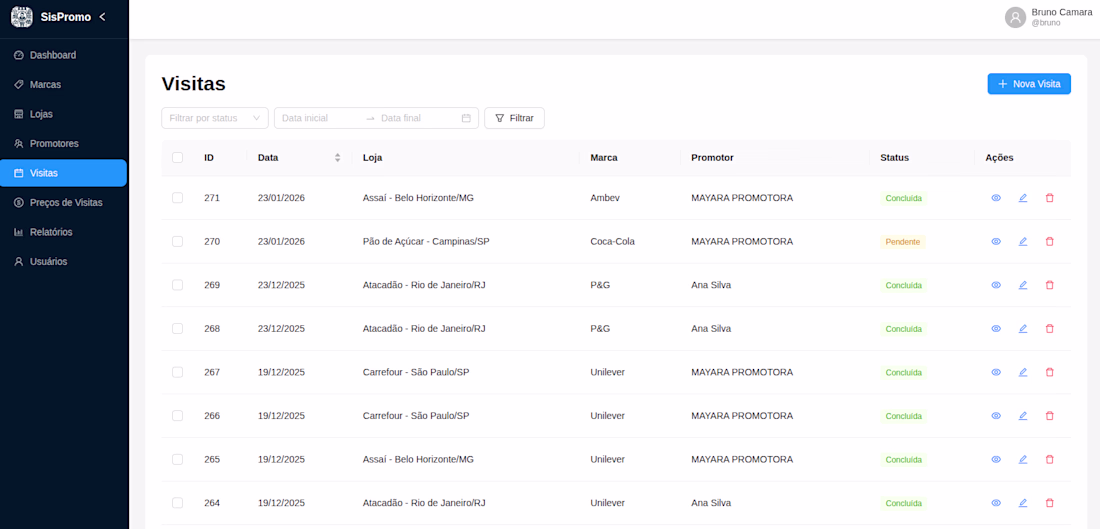
Task: View details of visit 269 via eye icon
Action: click(x=996, y=285)
